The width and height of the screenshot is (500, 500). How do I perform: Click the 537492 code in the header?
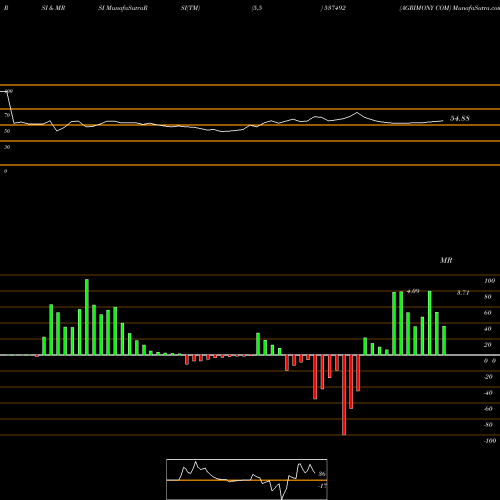[x=335, y=8]
